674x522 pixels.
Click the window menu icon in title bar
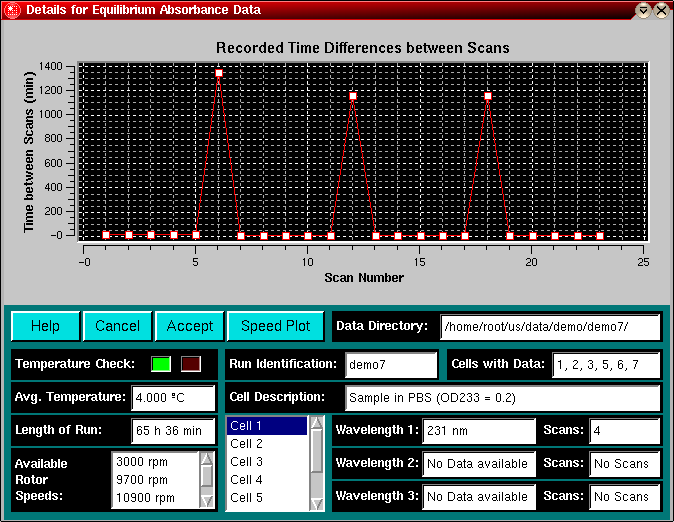coord(12,10)
